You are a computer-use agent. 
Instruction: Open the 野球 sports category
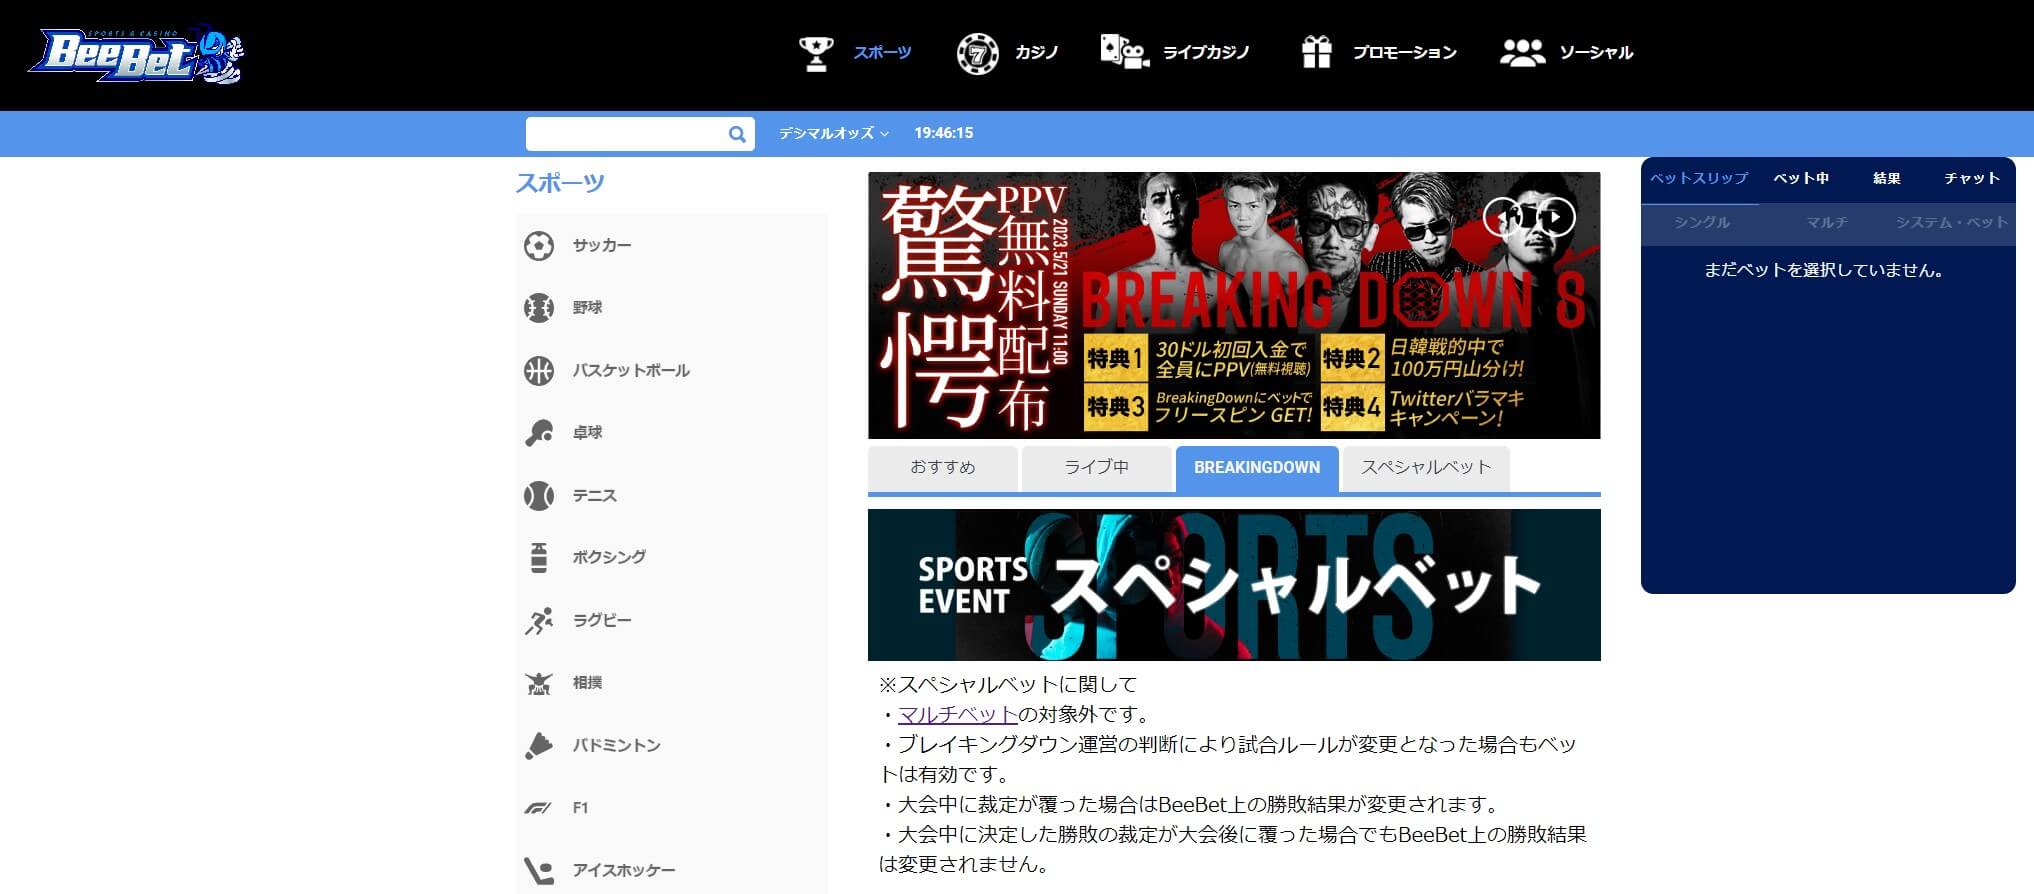click(x=587, y=308)
